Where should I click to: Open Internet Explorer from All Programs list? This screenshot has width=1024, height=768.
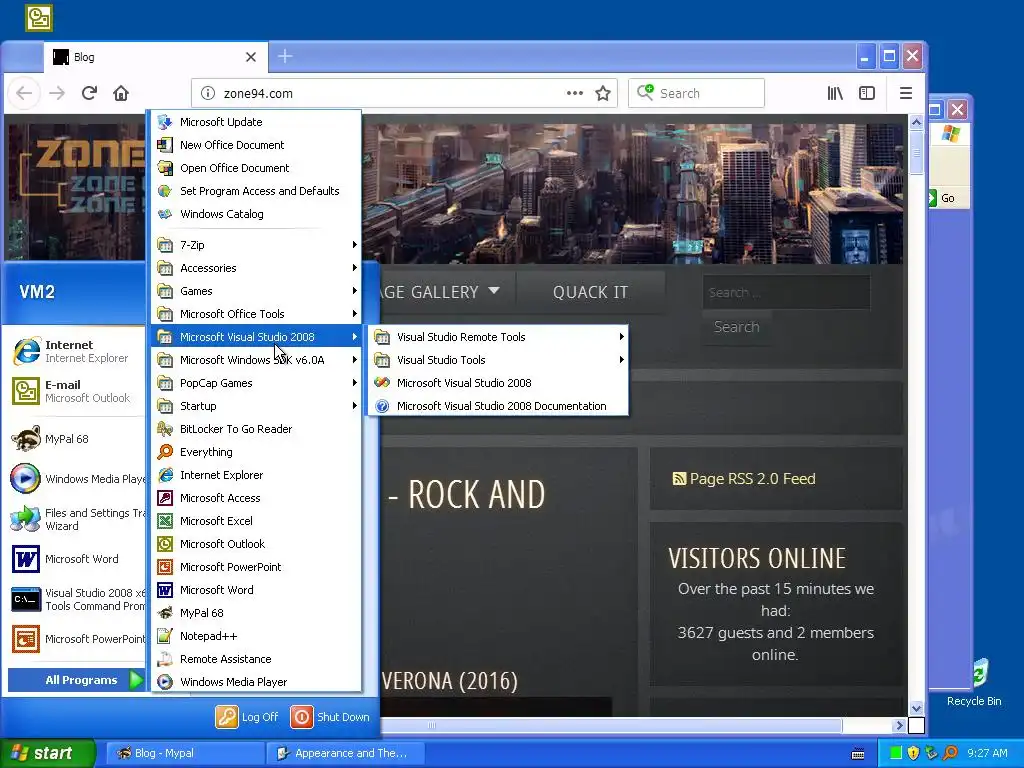256,475
